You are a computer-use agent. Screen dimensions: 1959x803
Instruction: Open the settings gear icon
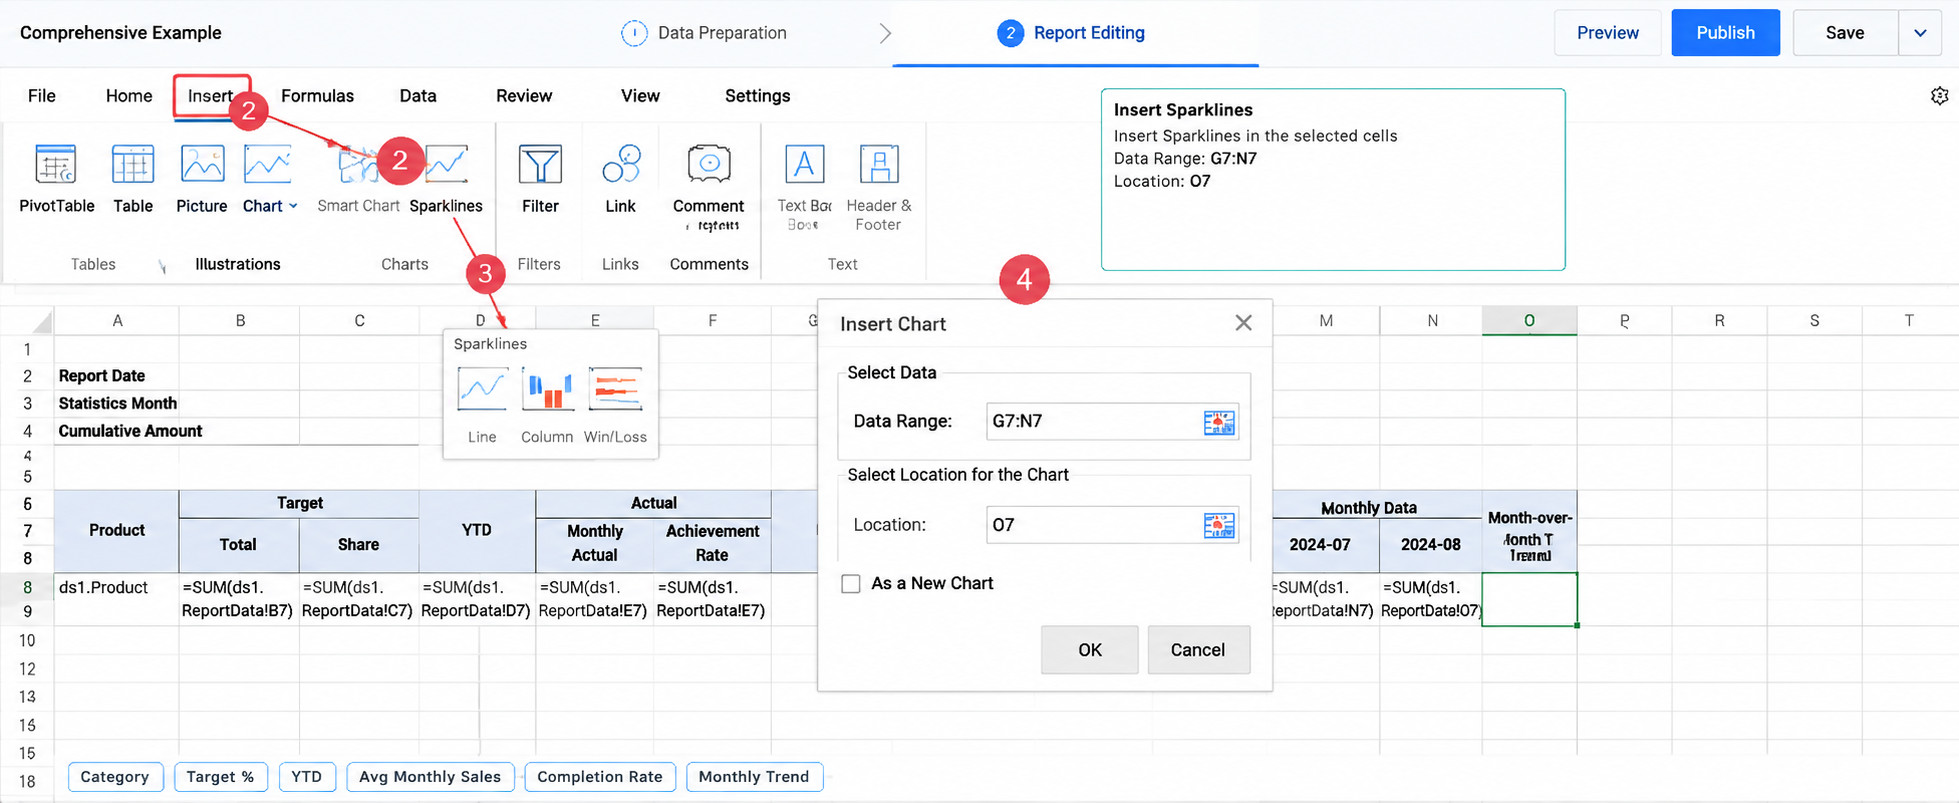[x=1939, y=96]
